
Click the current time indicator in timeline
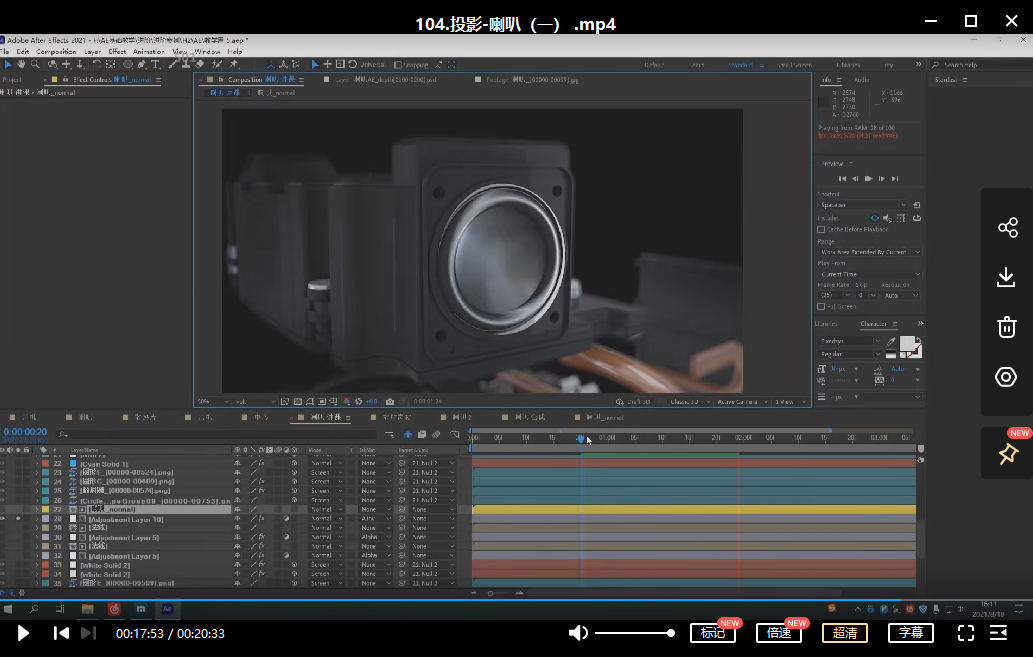pos(580,438)
